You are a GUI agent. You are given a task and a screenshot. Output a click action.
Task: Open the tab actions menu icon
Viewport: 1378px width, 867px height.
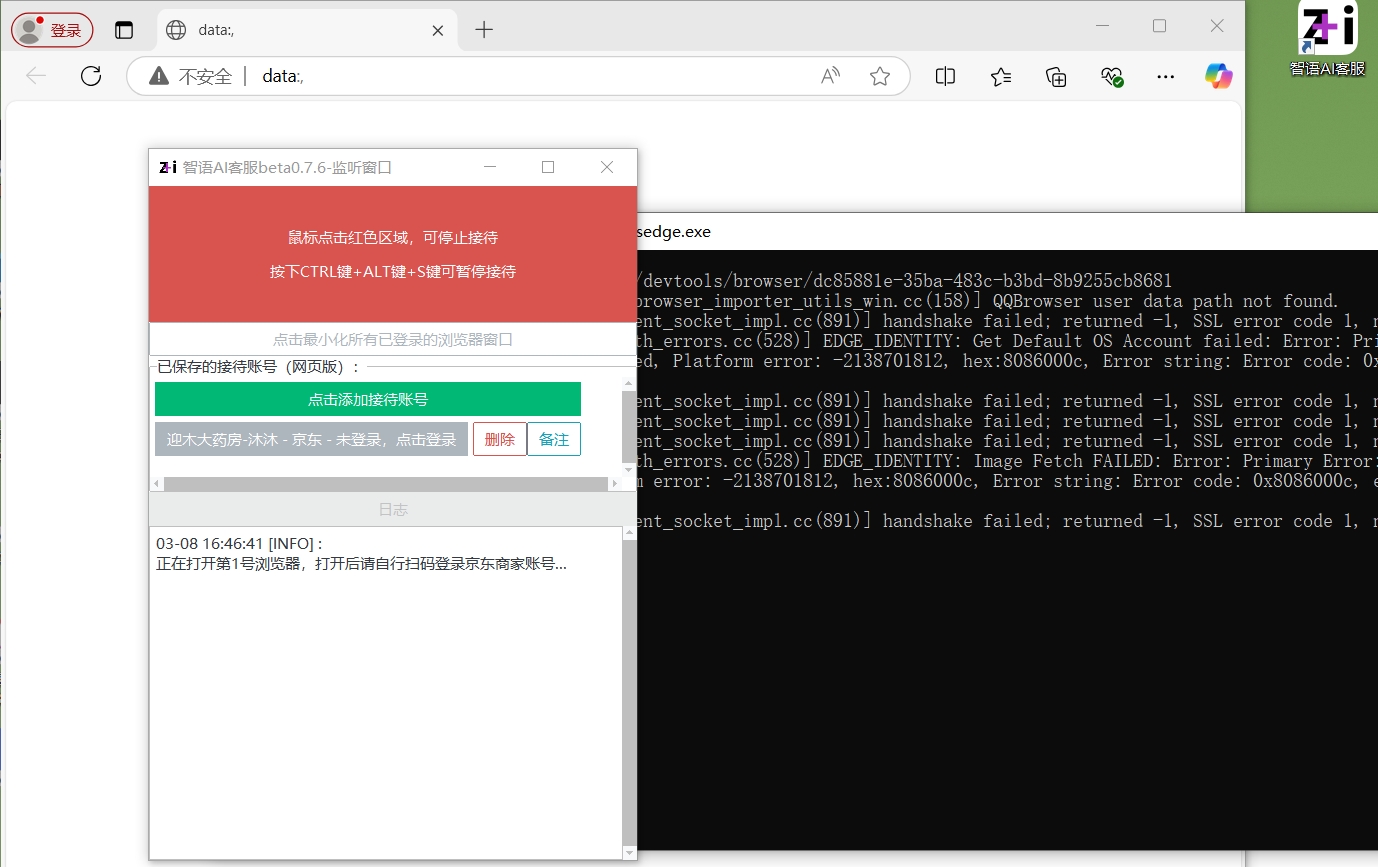pos(124,30)
